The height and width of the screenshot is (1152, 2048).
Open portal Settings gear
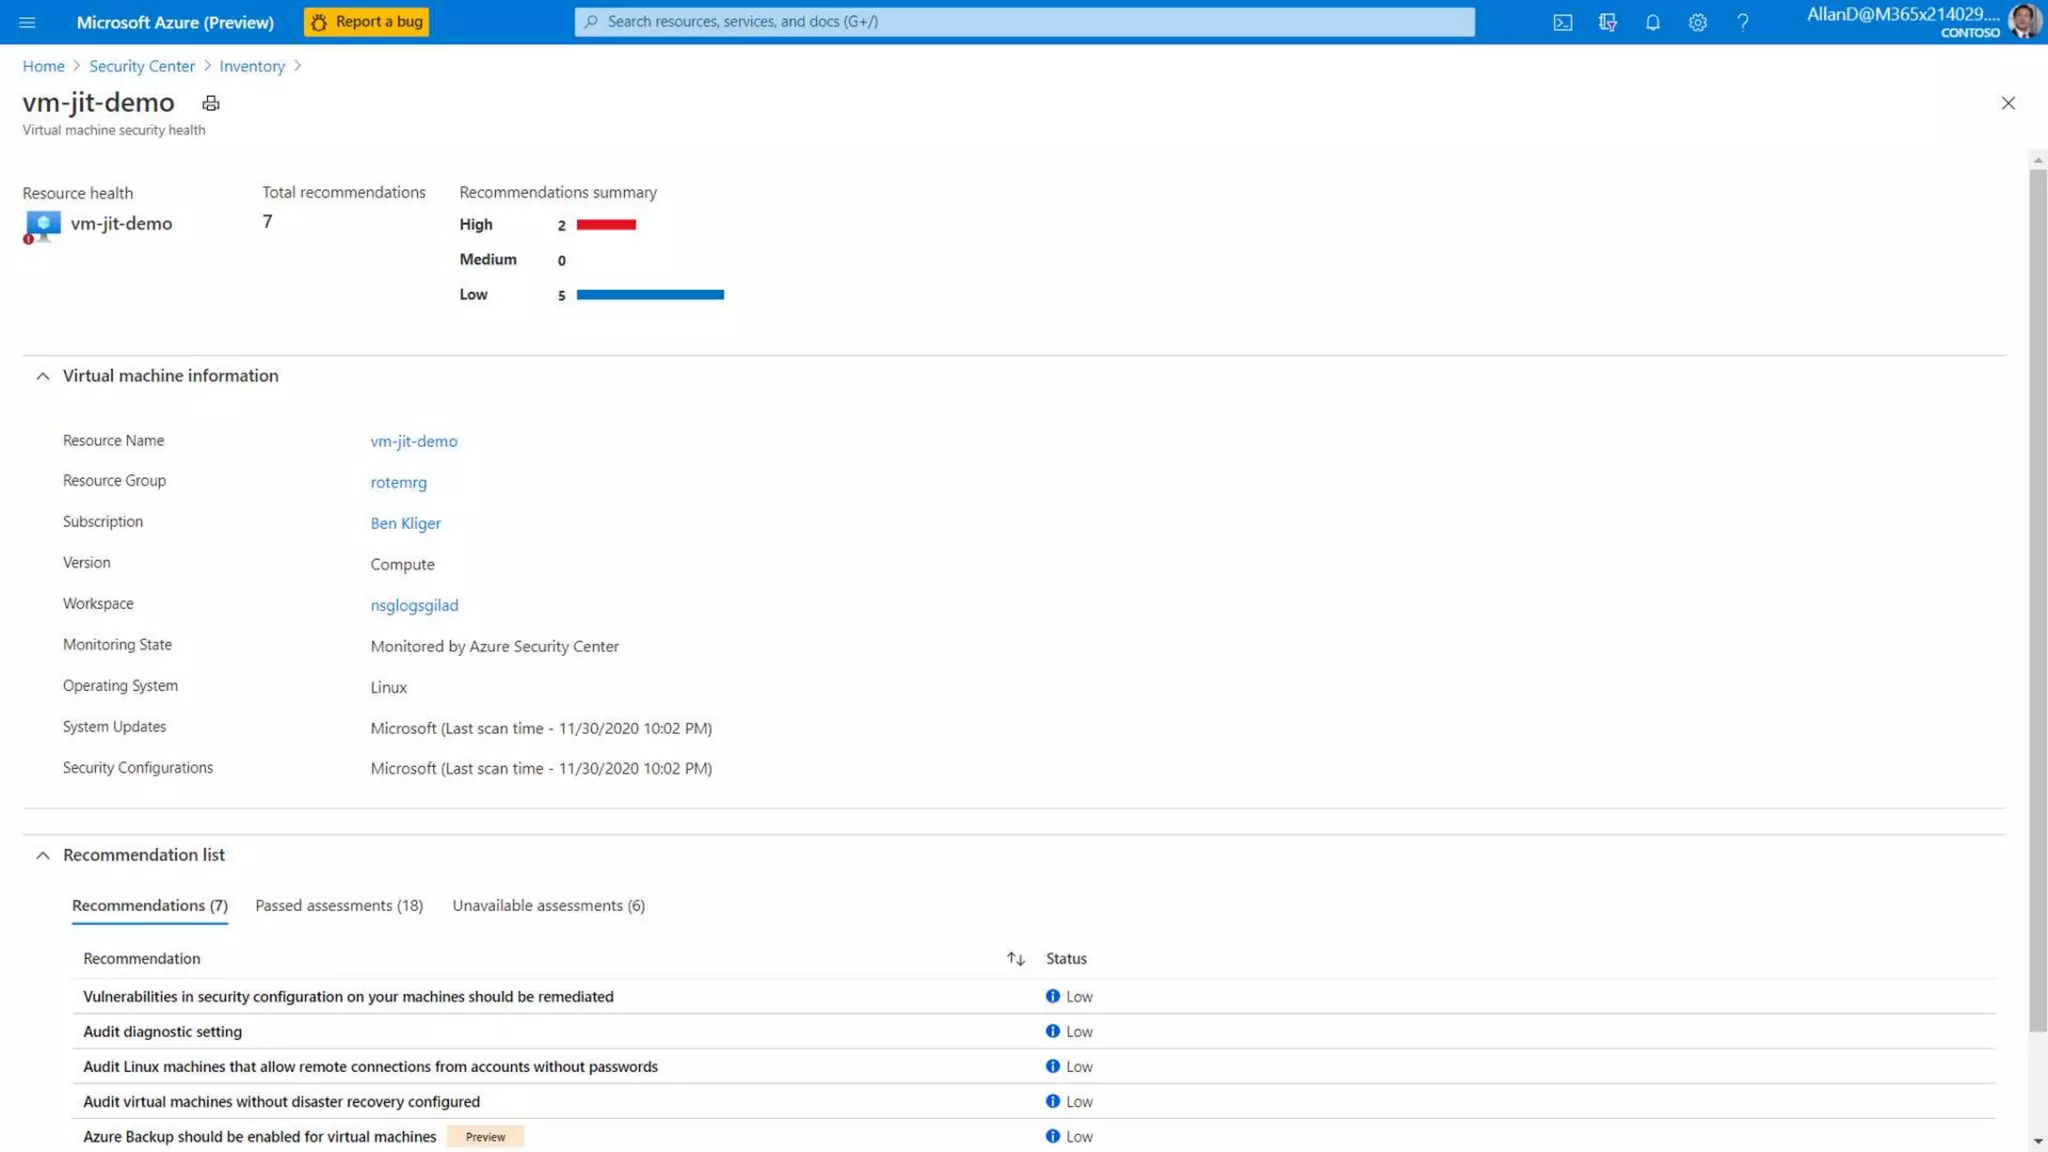pyautogui.click(x=1697, y=22)
